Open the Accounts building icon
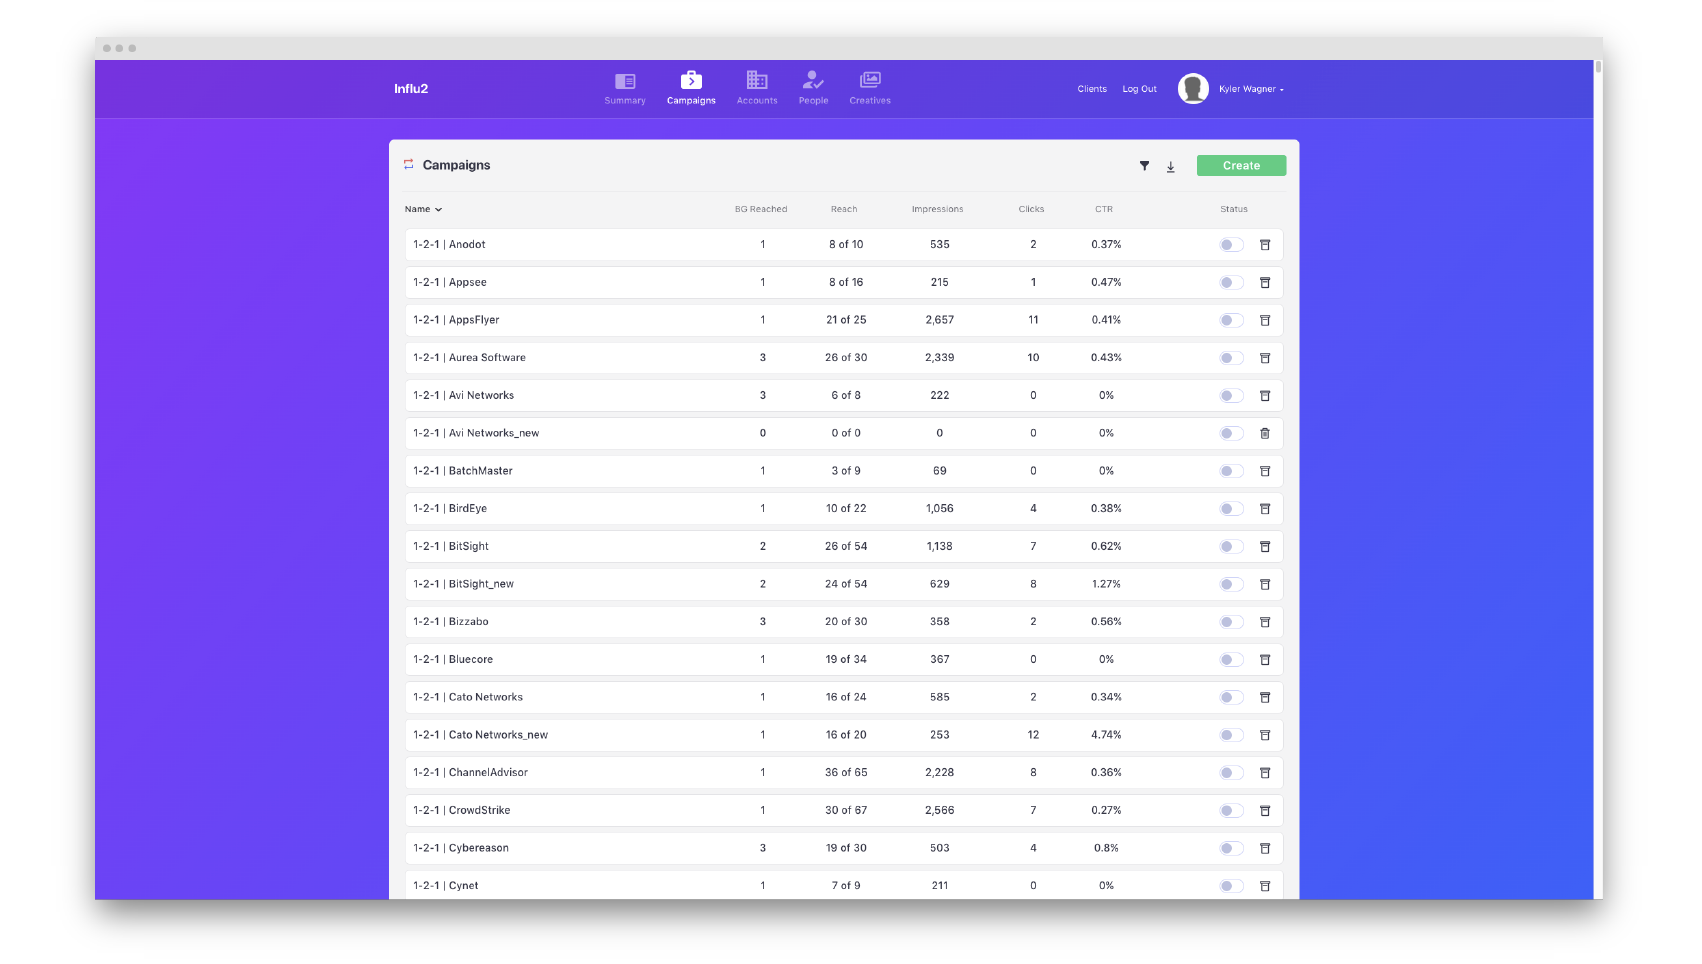1702x964 pixels. tap(757, 80)
